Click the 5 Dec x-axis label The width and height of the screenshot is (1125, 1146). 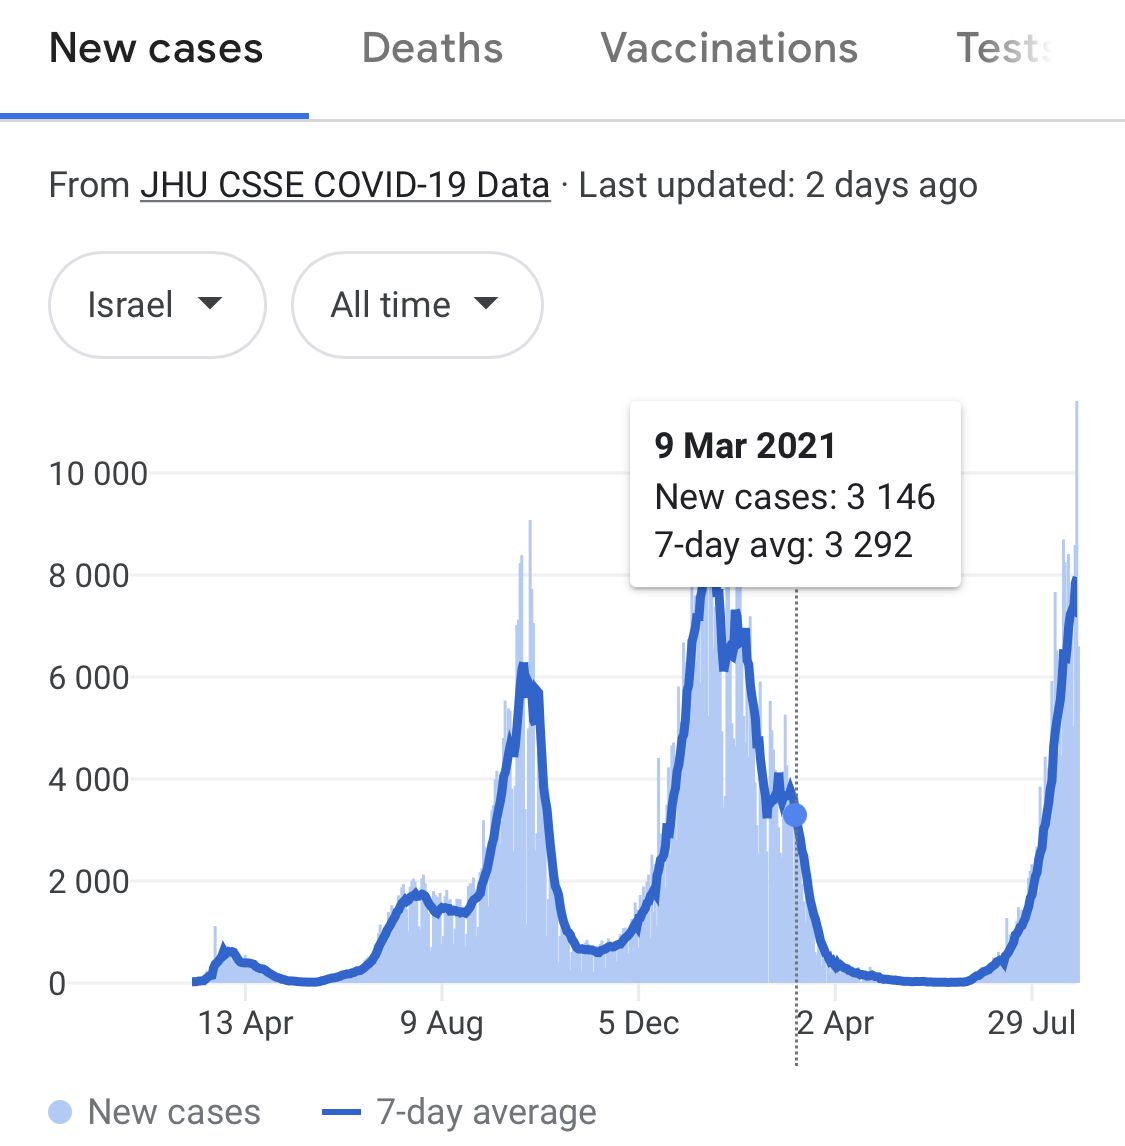click(x=638, y=1023)
